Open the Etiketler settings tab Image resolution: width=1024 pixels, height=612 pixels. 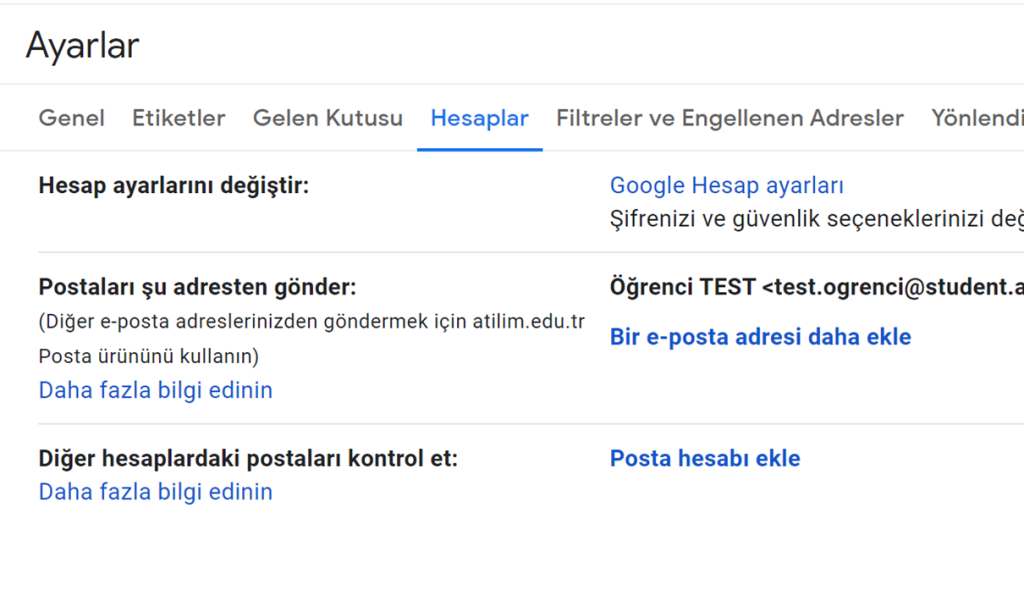[x=178, y=117]
